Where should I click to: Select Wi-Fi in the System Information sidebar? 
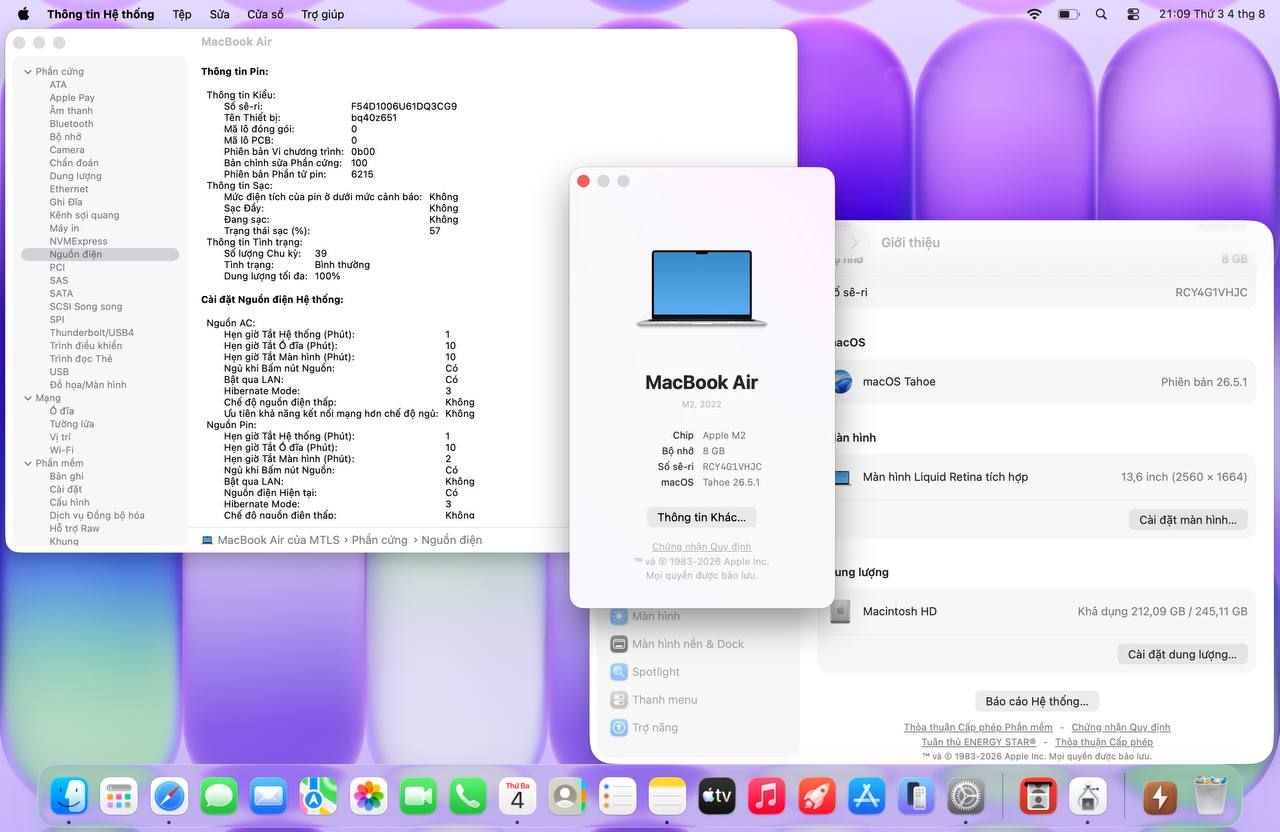[x=62, y=450]
